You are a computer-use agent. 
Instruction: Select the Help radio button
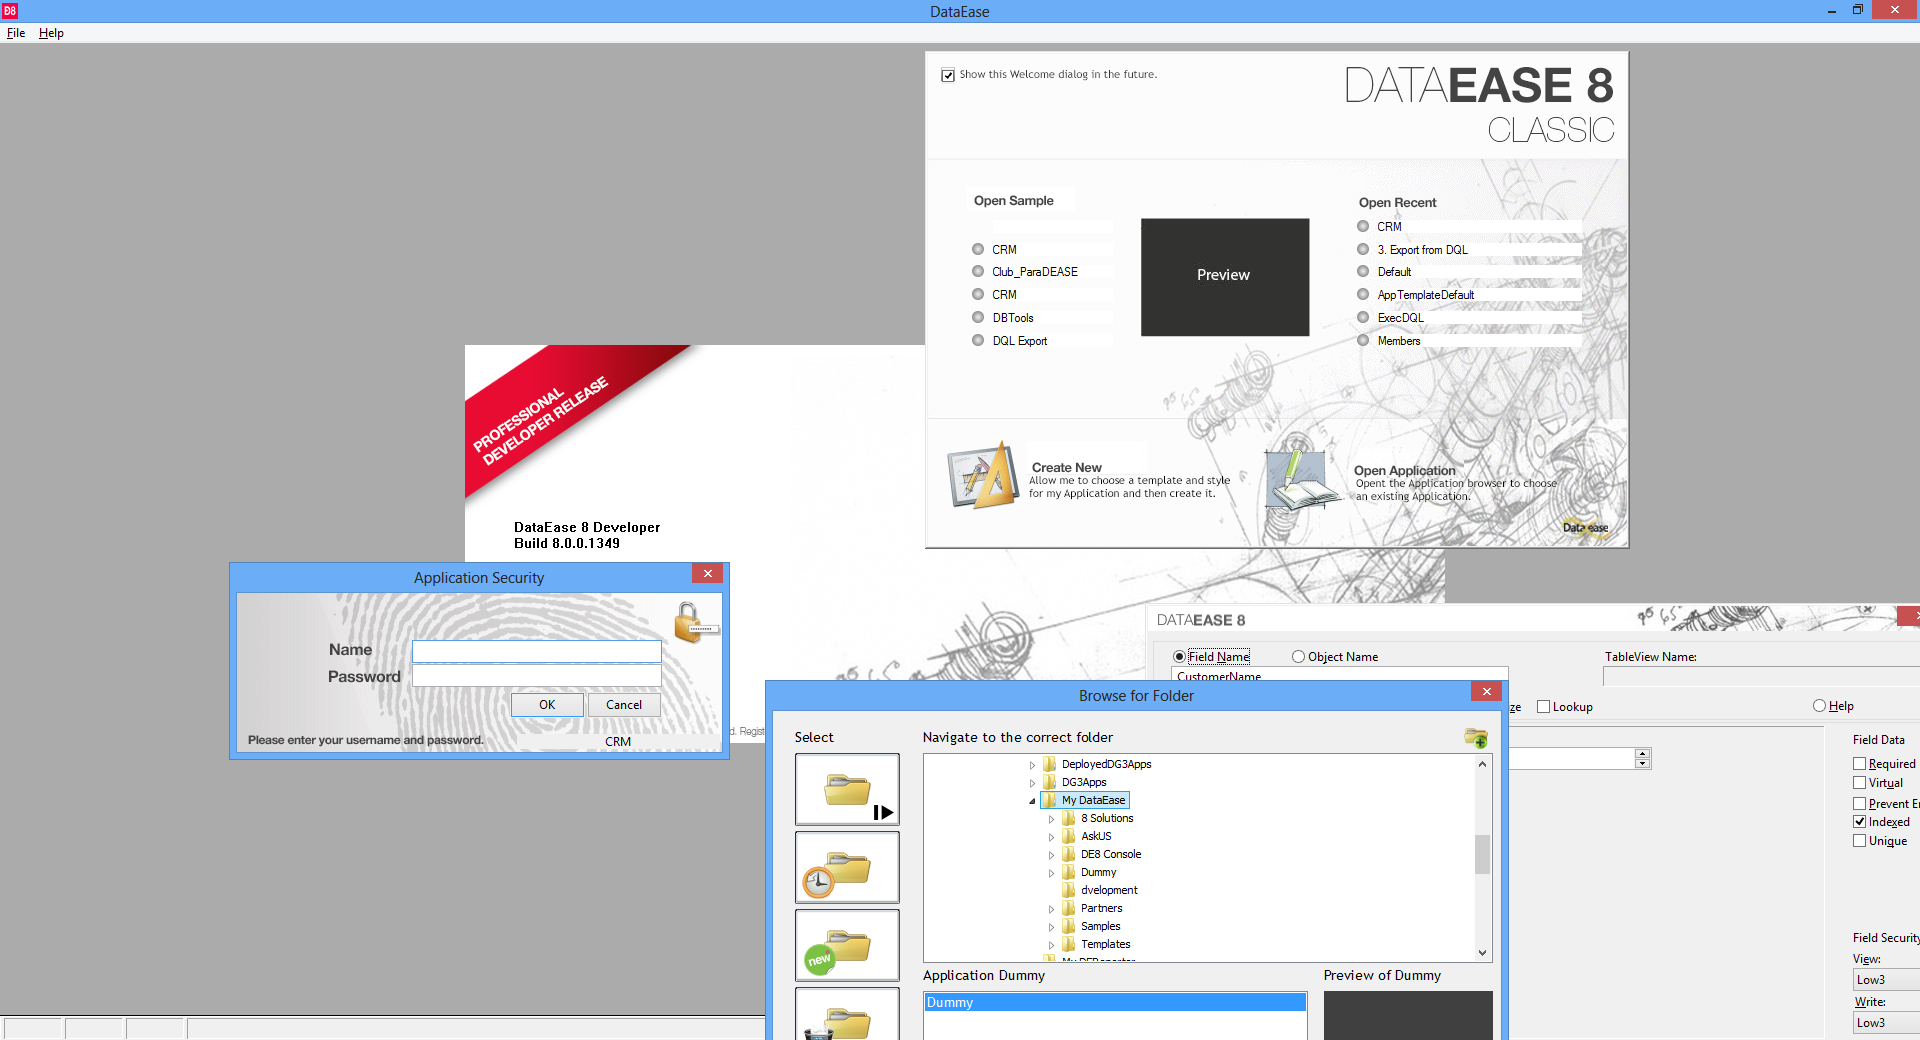[x=1819, y=705]
